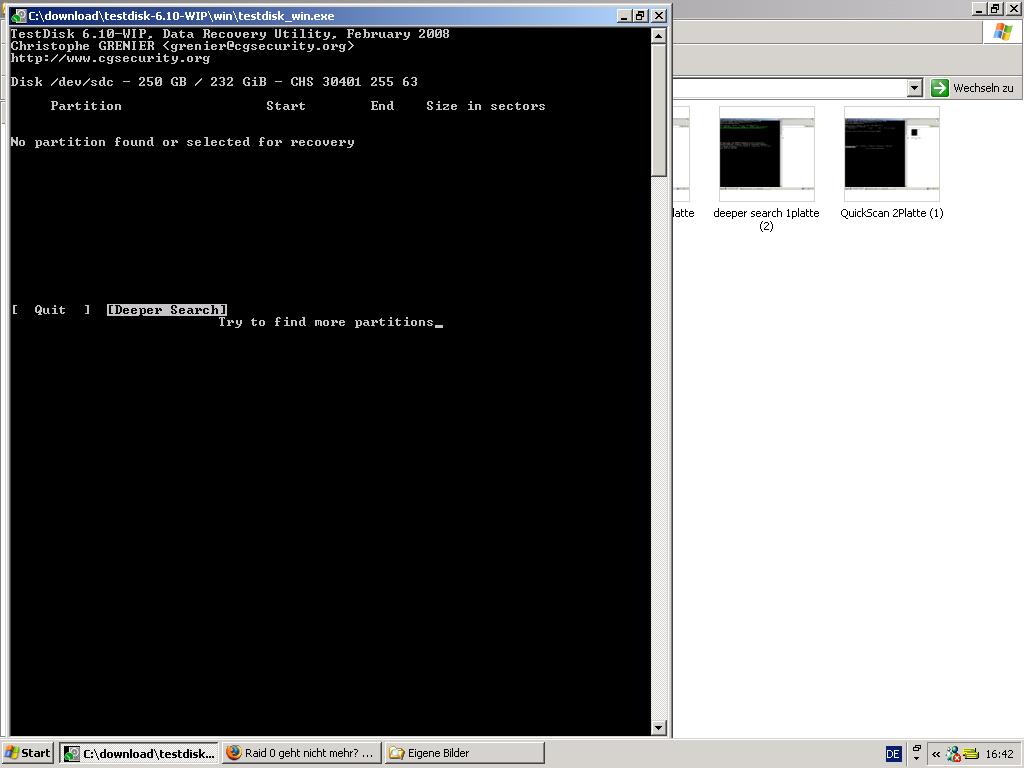Click the 'Disk /dev/sdc - 250 GB' line
This screenshot has height=768, width=1024.
[214, 82]
